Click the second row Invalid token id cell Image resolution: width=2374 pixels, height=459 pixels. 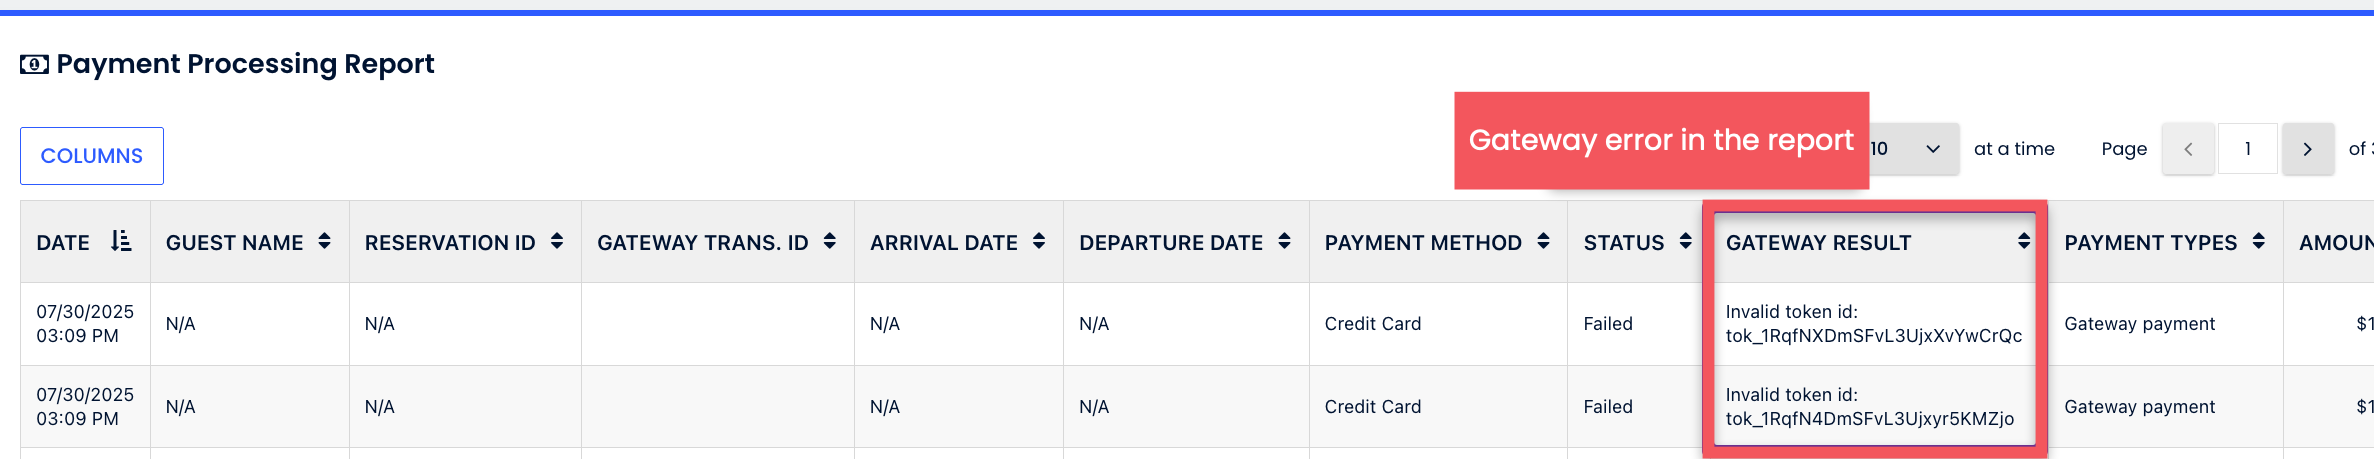pos(1869,407)
